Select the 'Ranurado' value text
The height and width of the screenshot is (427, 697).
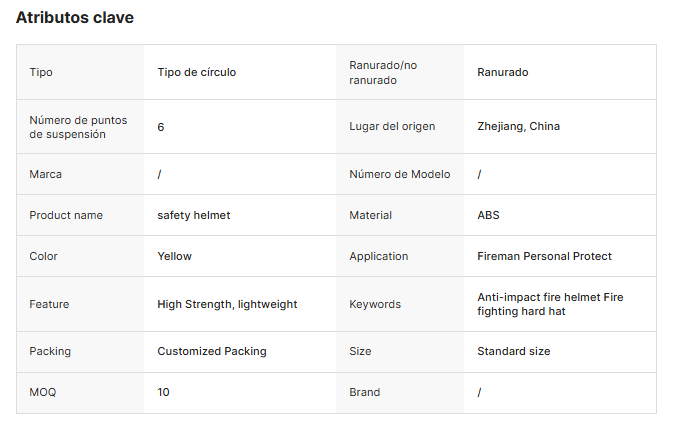502,72
